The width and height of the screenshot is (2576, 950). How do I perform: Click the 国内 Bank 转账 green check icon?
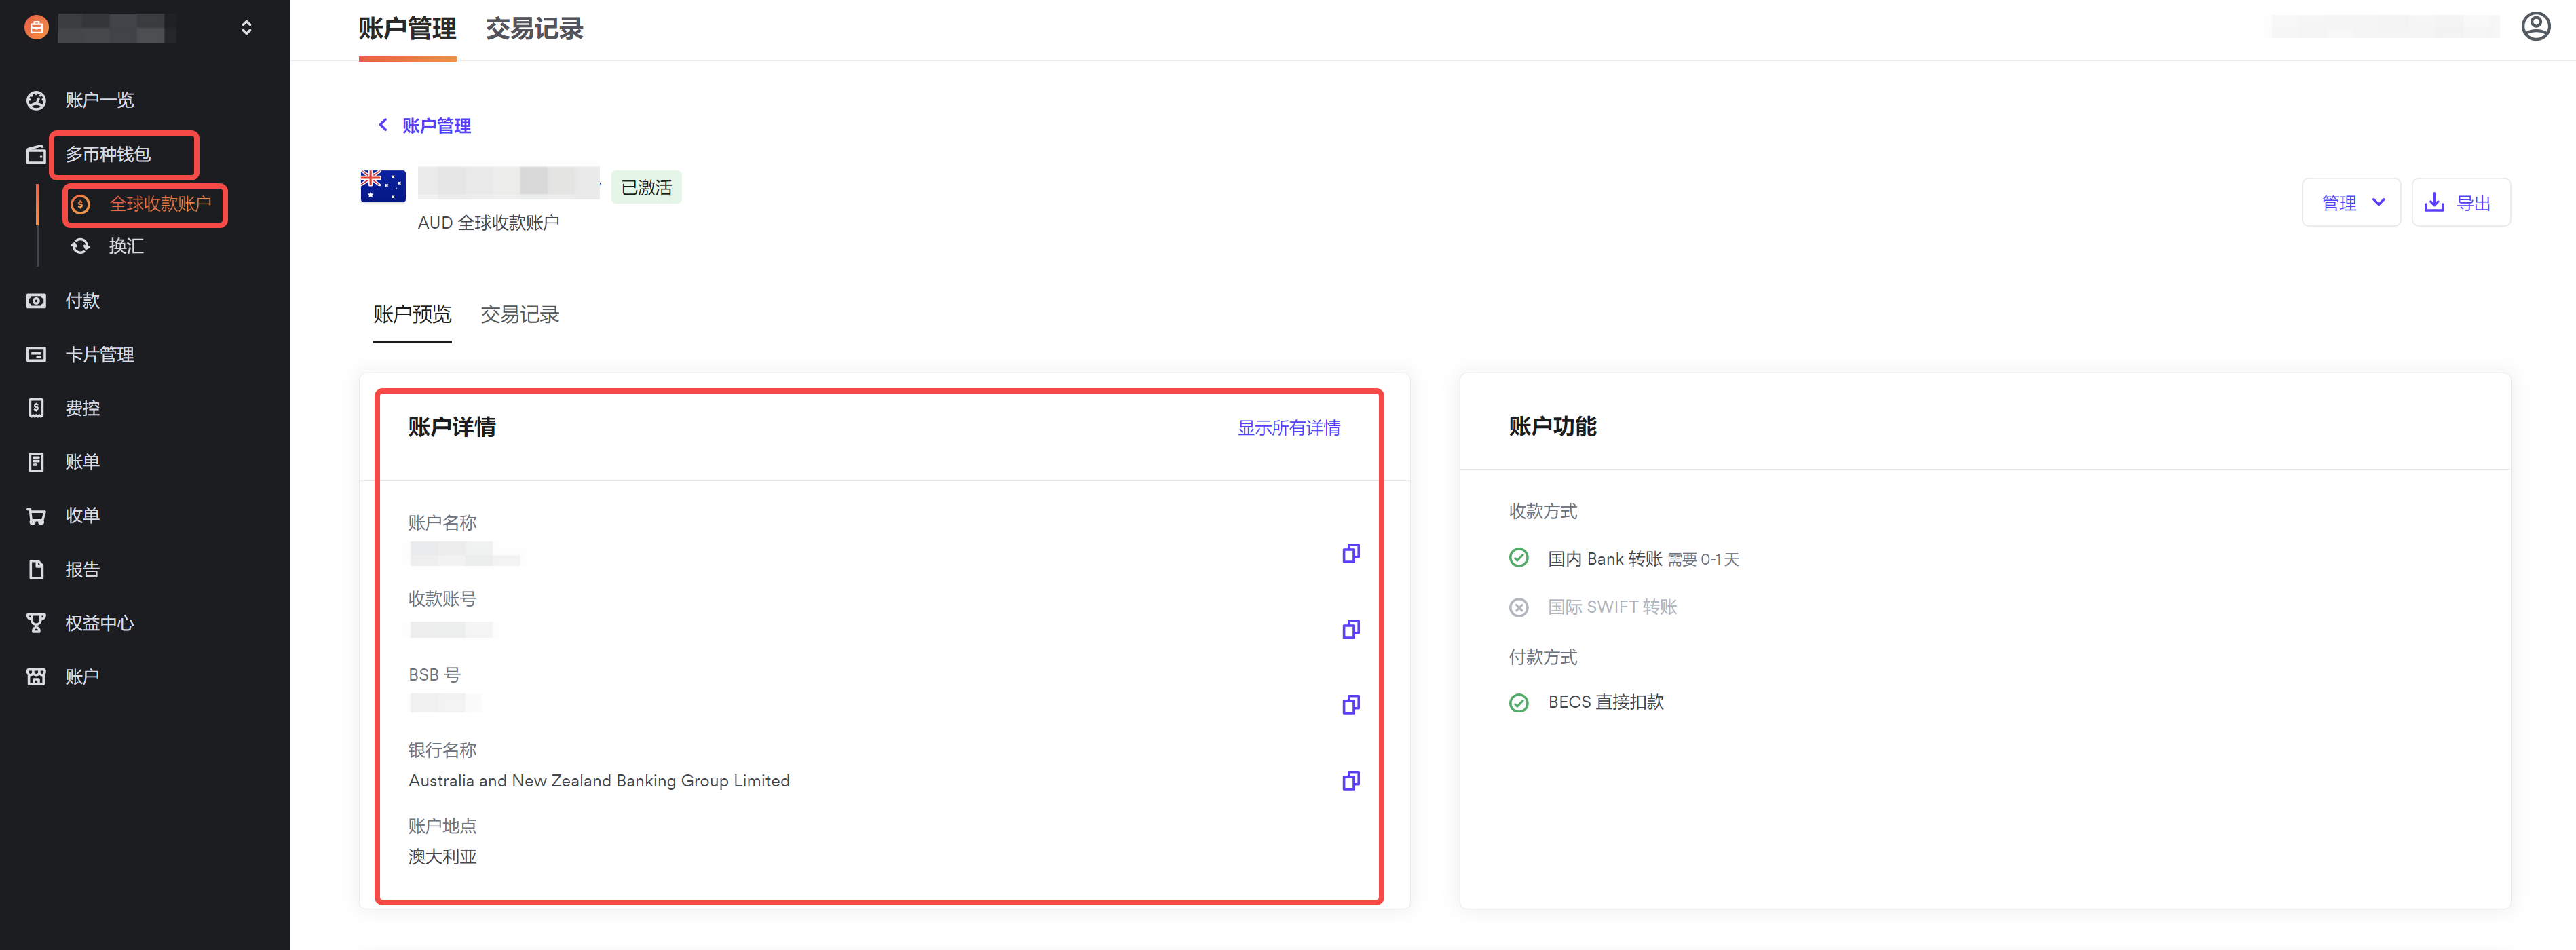click(x=1518, y=558)
